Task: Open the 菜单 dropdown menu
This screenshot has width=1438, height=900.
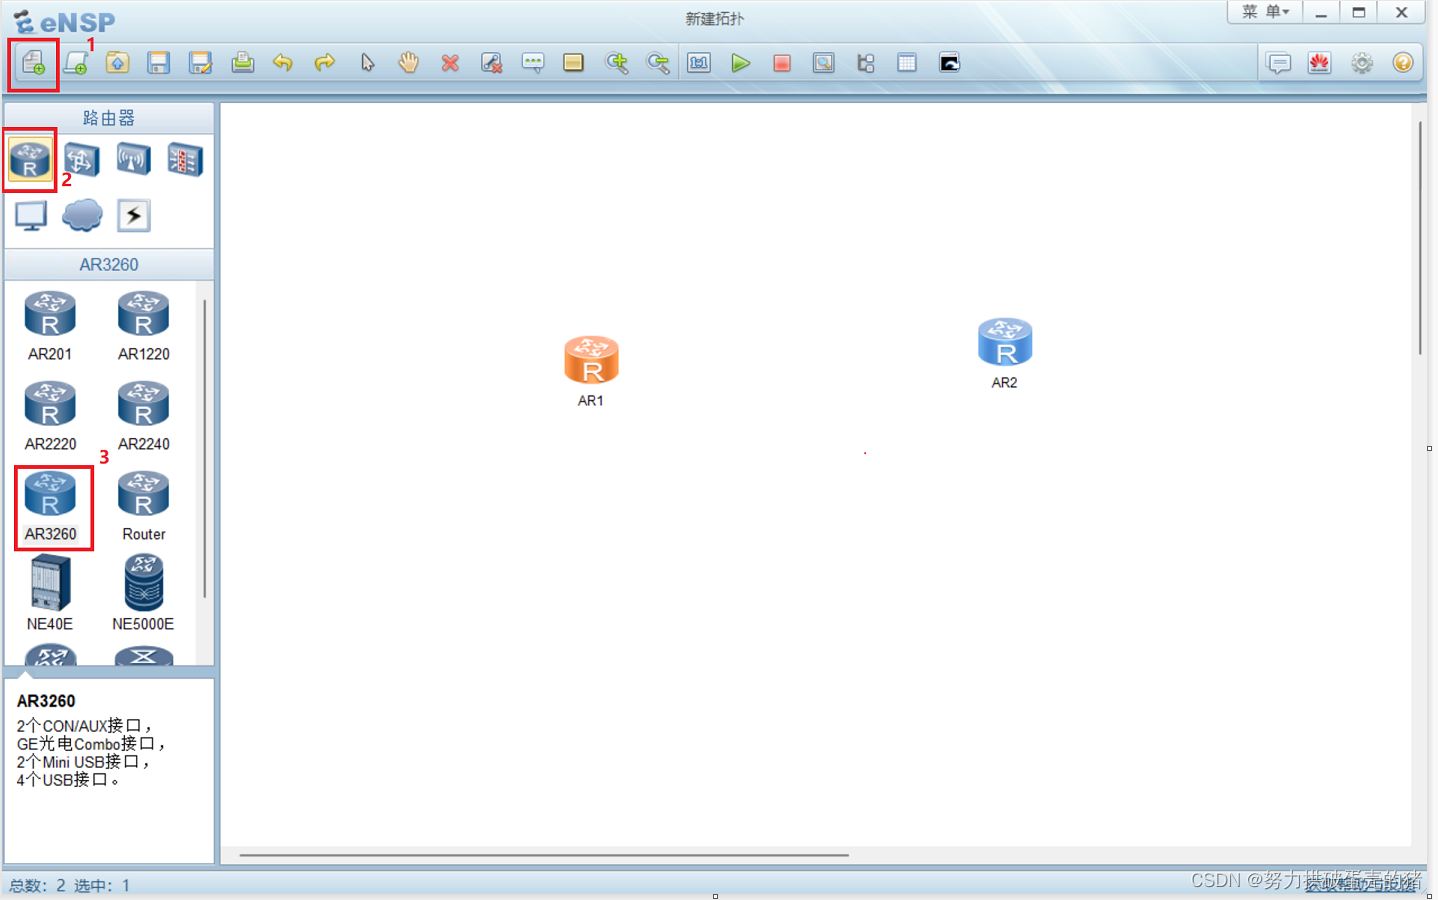Action: pos(1265,12)
